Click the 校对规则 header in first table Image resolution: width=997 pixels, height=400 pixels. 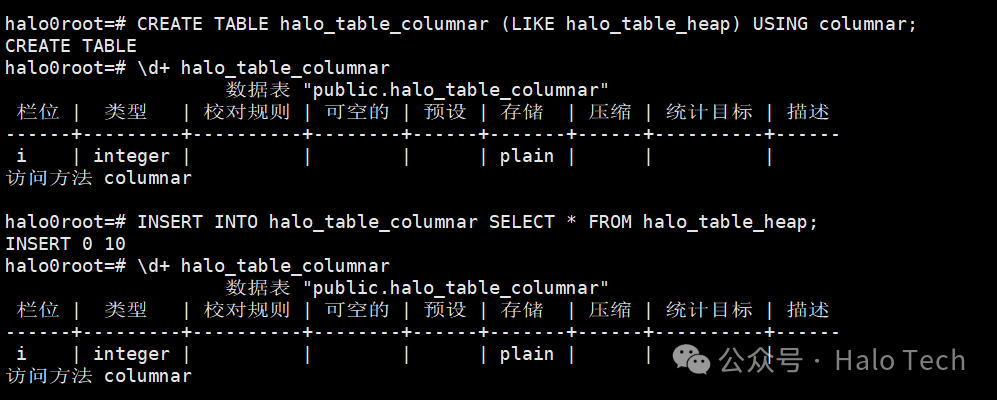(x=247, y=112)
